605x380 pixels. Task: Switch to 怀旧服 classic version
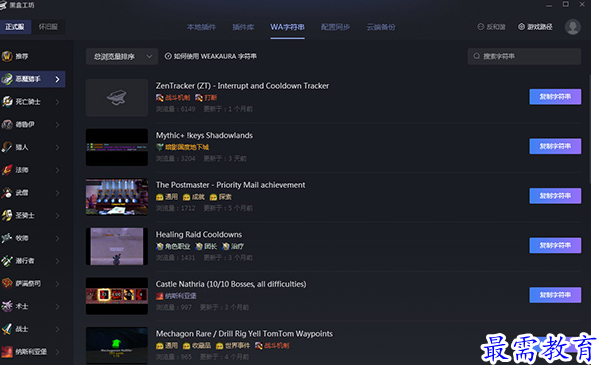point(48,27)
